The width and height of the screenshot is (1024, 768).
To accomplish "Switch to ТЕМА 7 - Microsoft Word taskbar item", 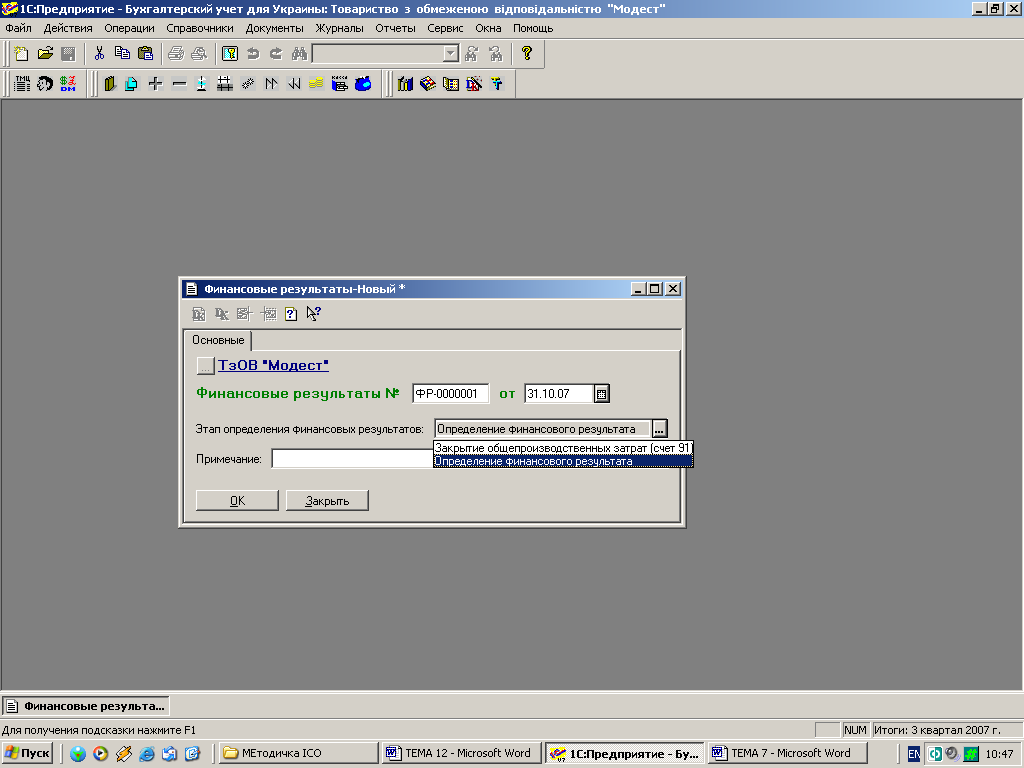I will [x=788, y=753].
